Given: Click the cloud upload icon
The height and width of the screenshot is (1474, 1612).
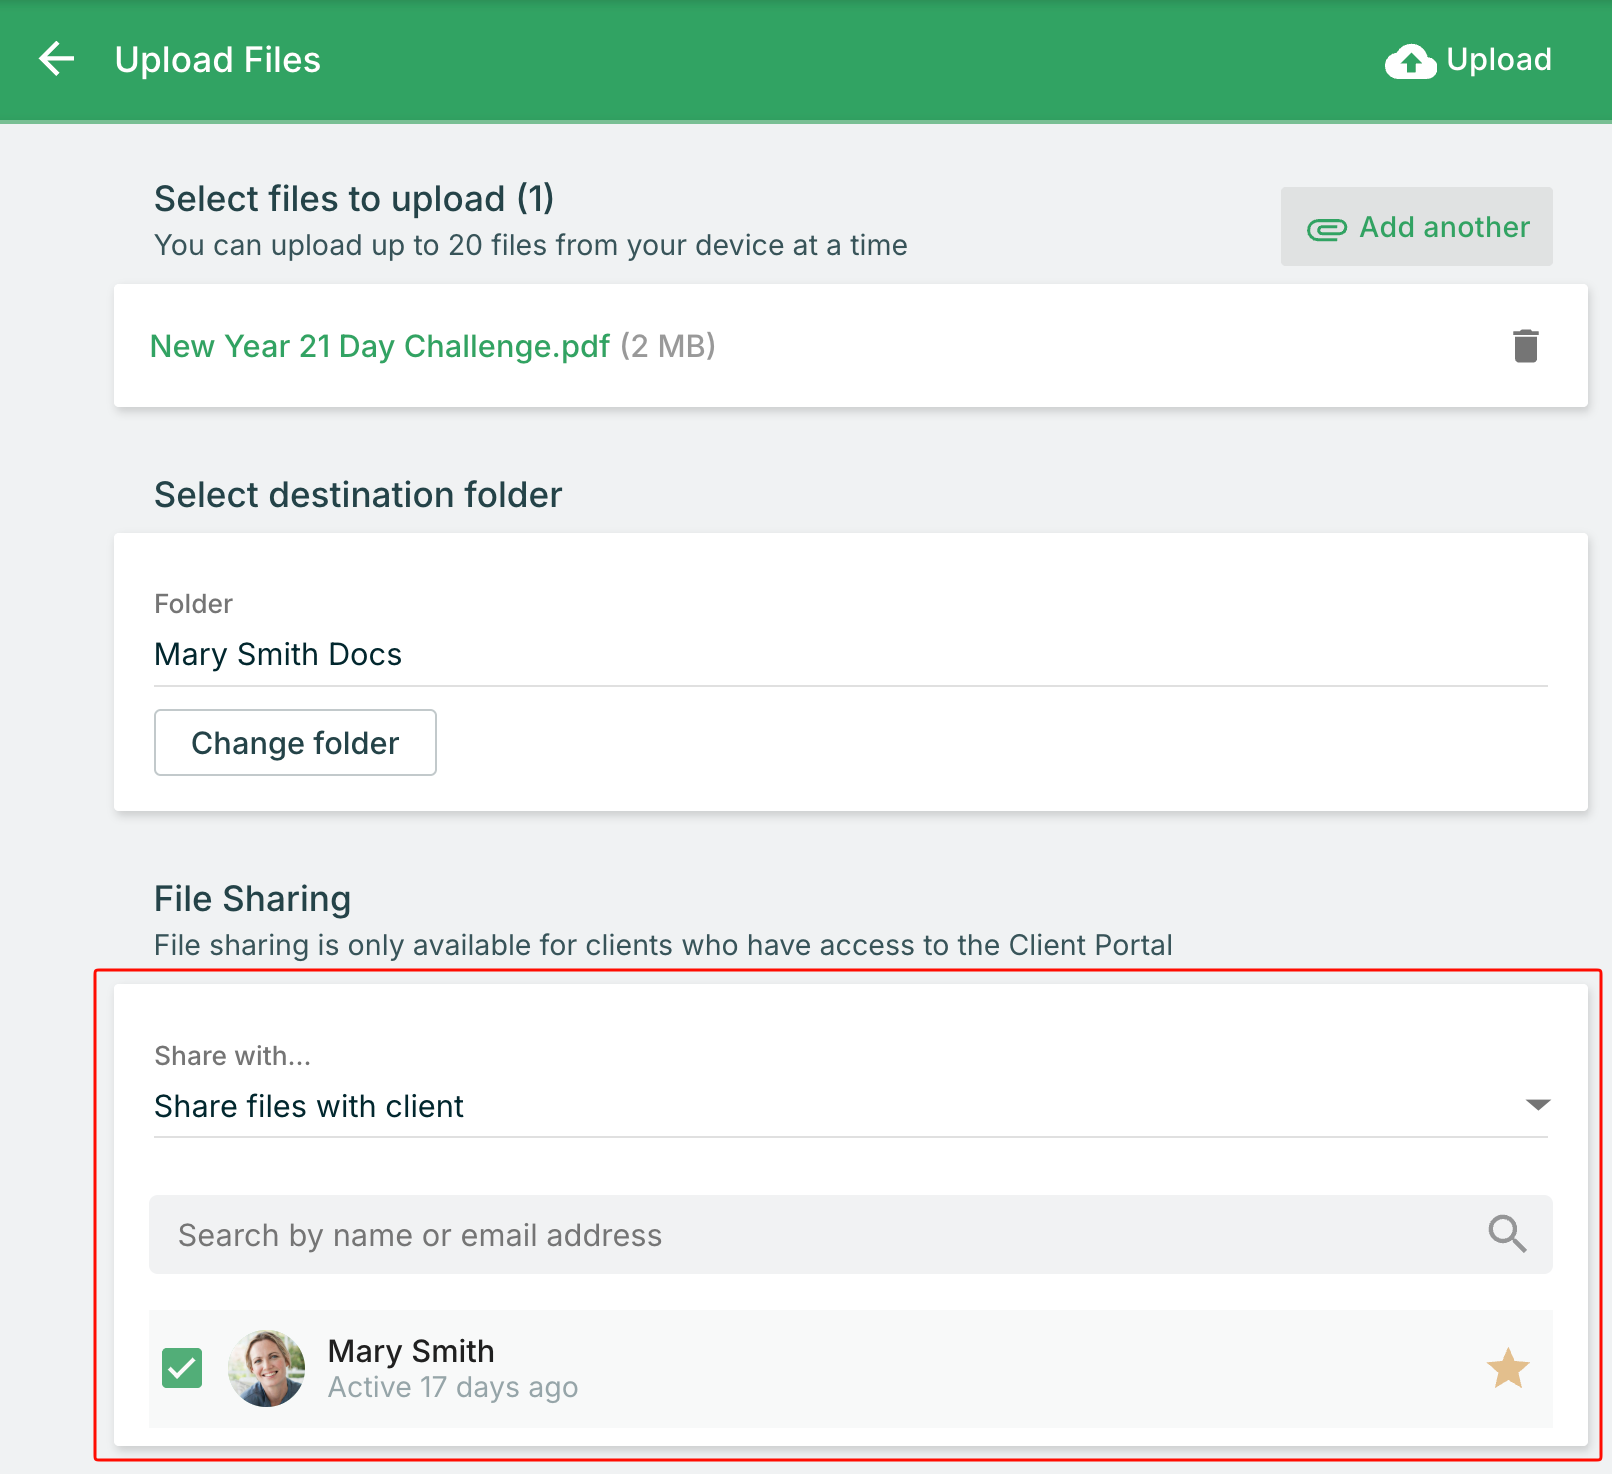Looking at the screenshot, I should click(x=1410, y=61).
